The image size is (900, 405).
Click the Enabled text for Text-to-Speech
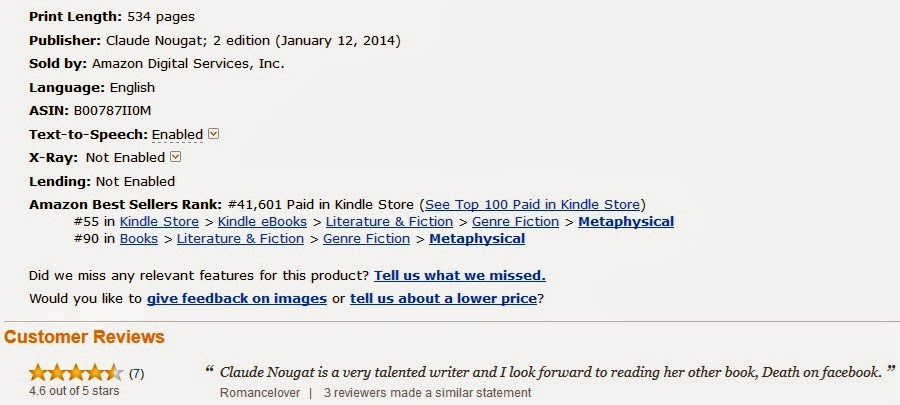coord(177,134)
